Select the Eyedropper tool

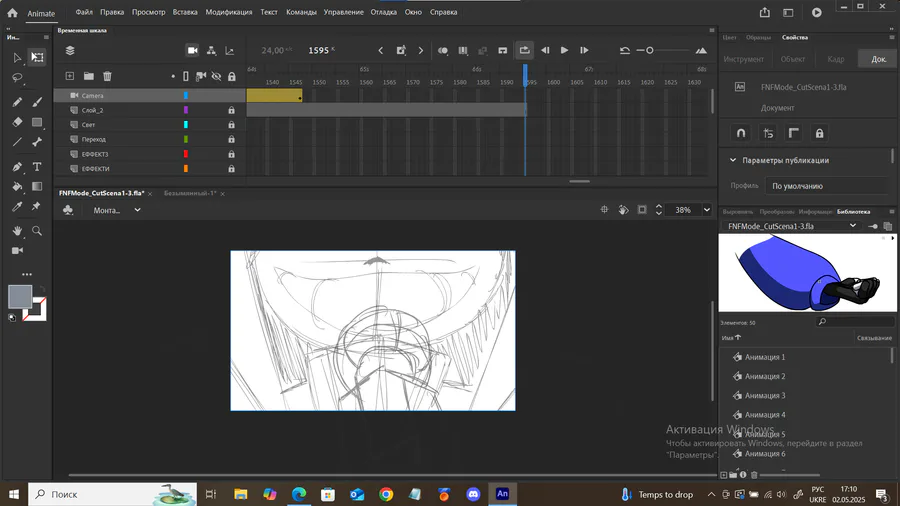click(x=17, y=206)
